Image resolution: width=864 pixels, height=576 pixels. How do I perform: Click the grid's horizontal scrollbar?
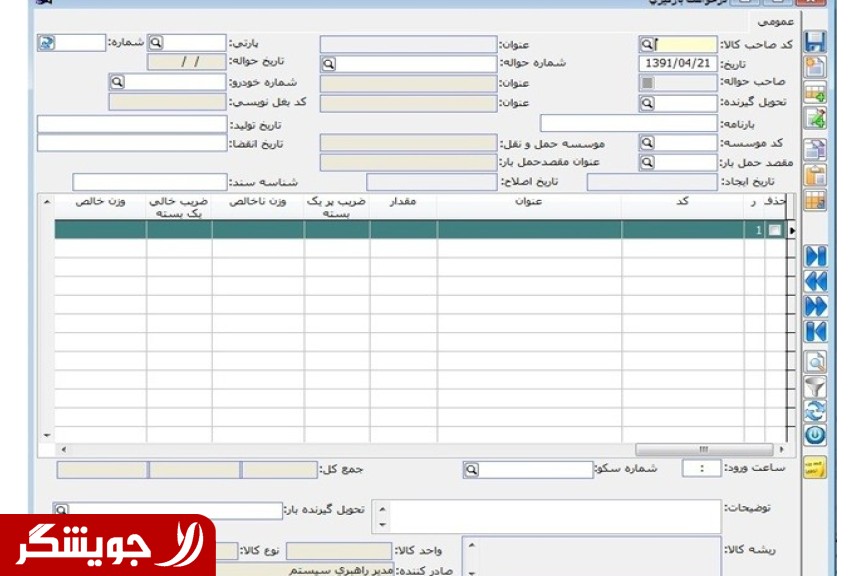point(400,450)
